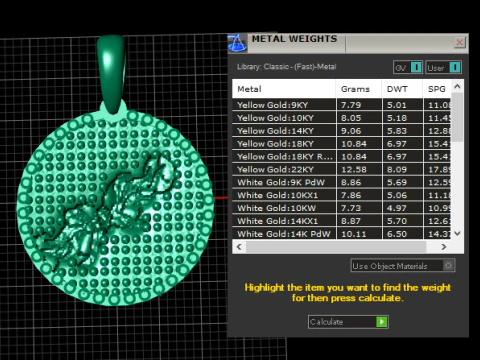
Task: Select the Yellow Gold:22KY row
Action: [x=342, y=170]
